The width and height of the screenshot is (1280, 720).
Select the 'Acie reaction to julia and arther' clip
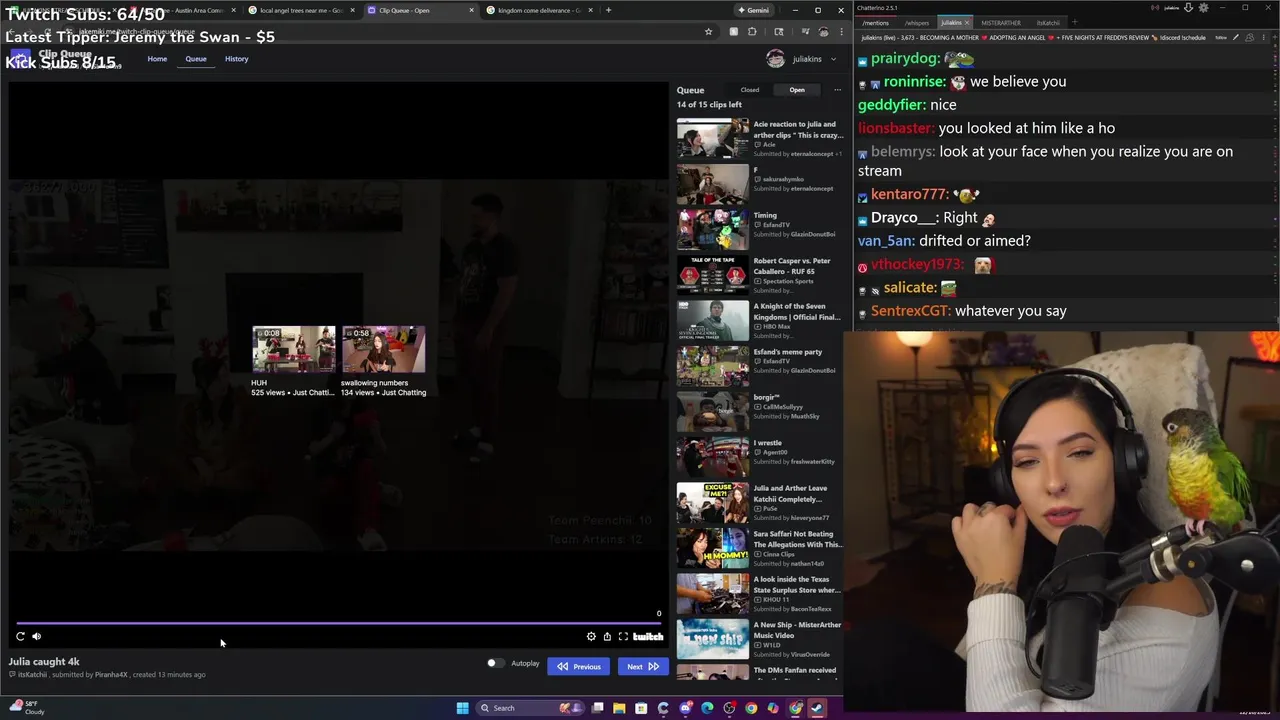(760, 139)
